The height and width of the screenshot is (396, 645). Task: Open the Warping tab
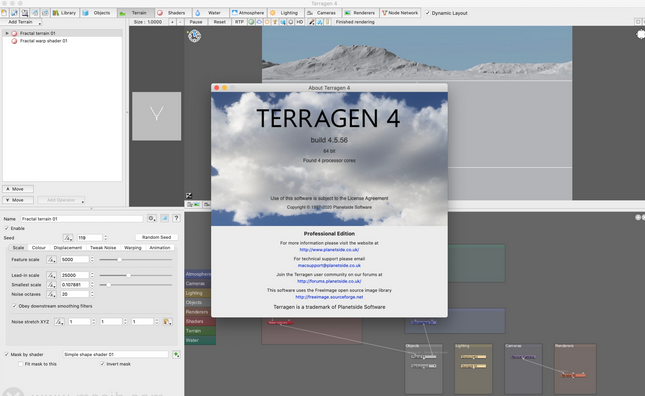132,248
